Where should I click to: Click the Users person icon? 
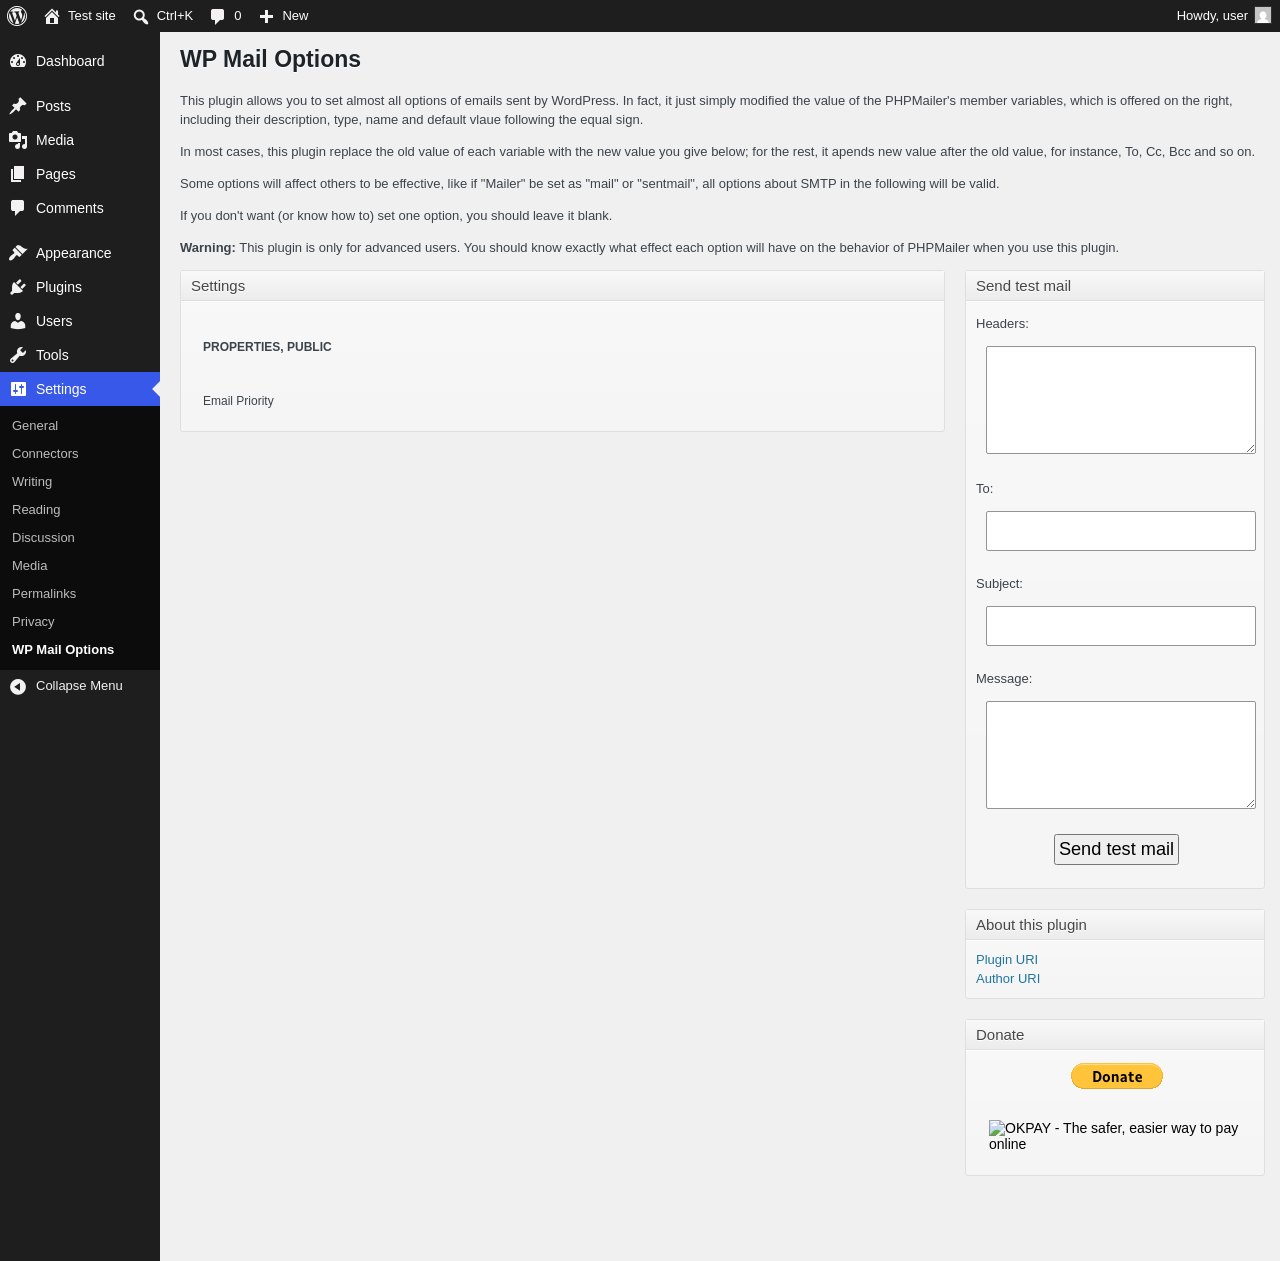(18, 321)
